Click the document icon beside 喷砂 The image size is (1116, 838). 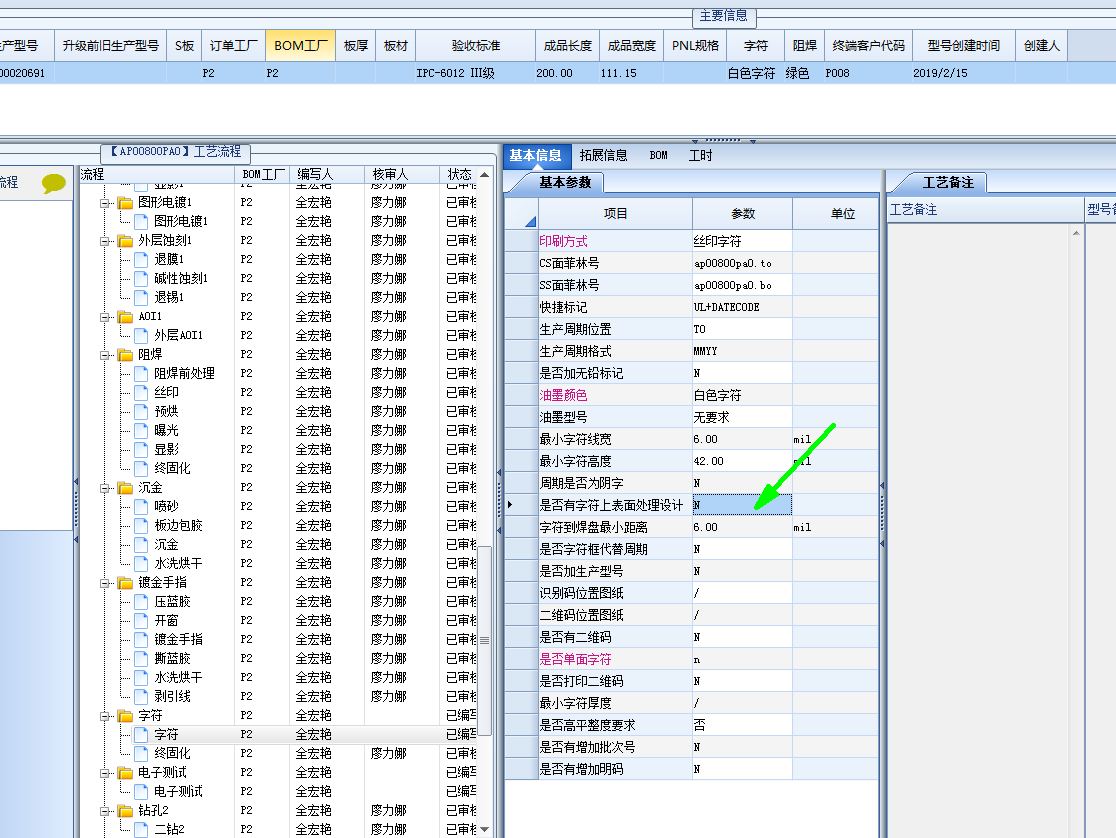142,506
